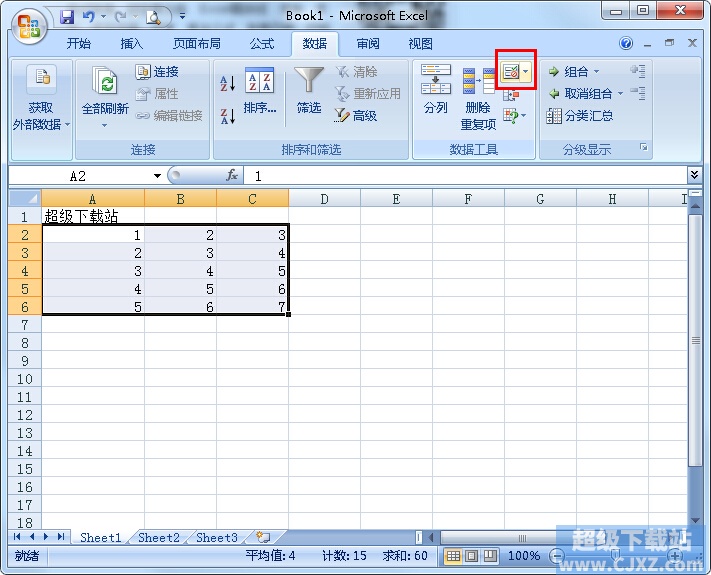Click the Sort Ascending (A to Z) icon
711x575 pixels.
click(227, 84)
